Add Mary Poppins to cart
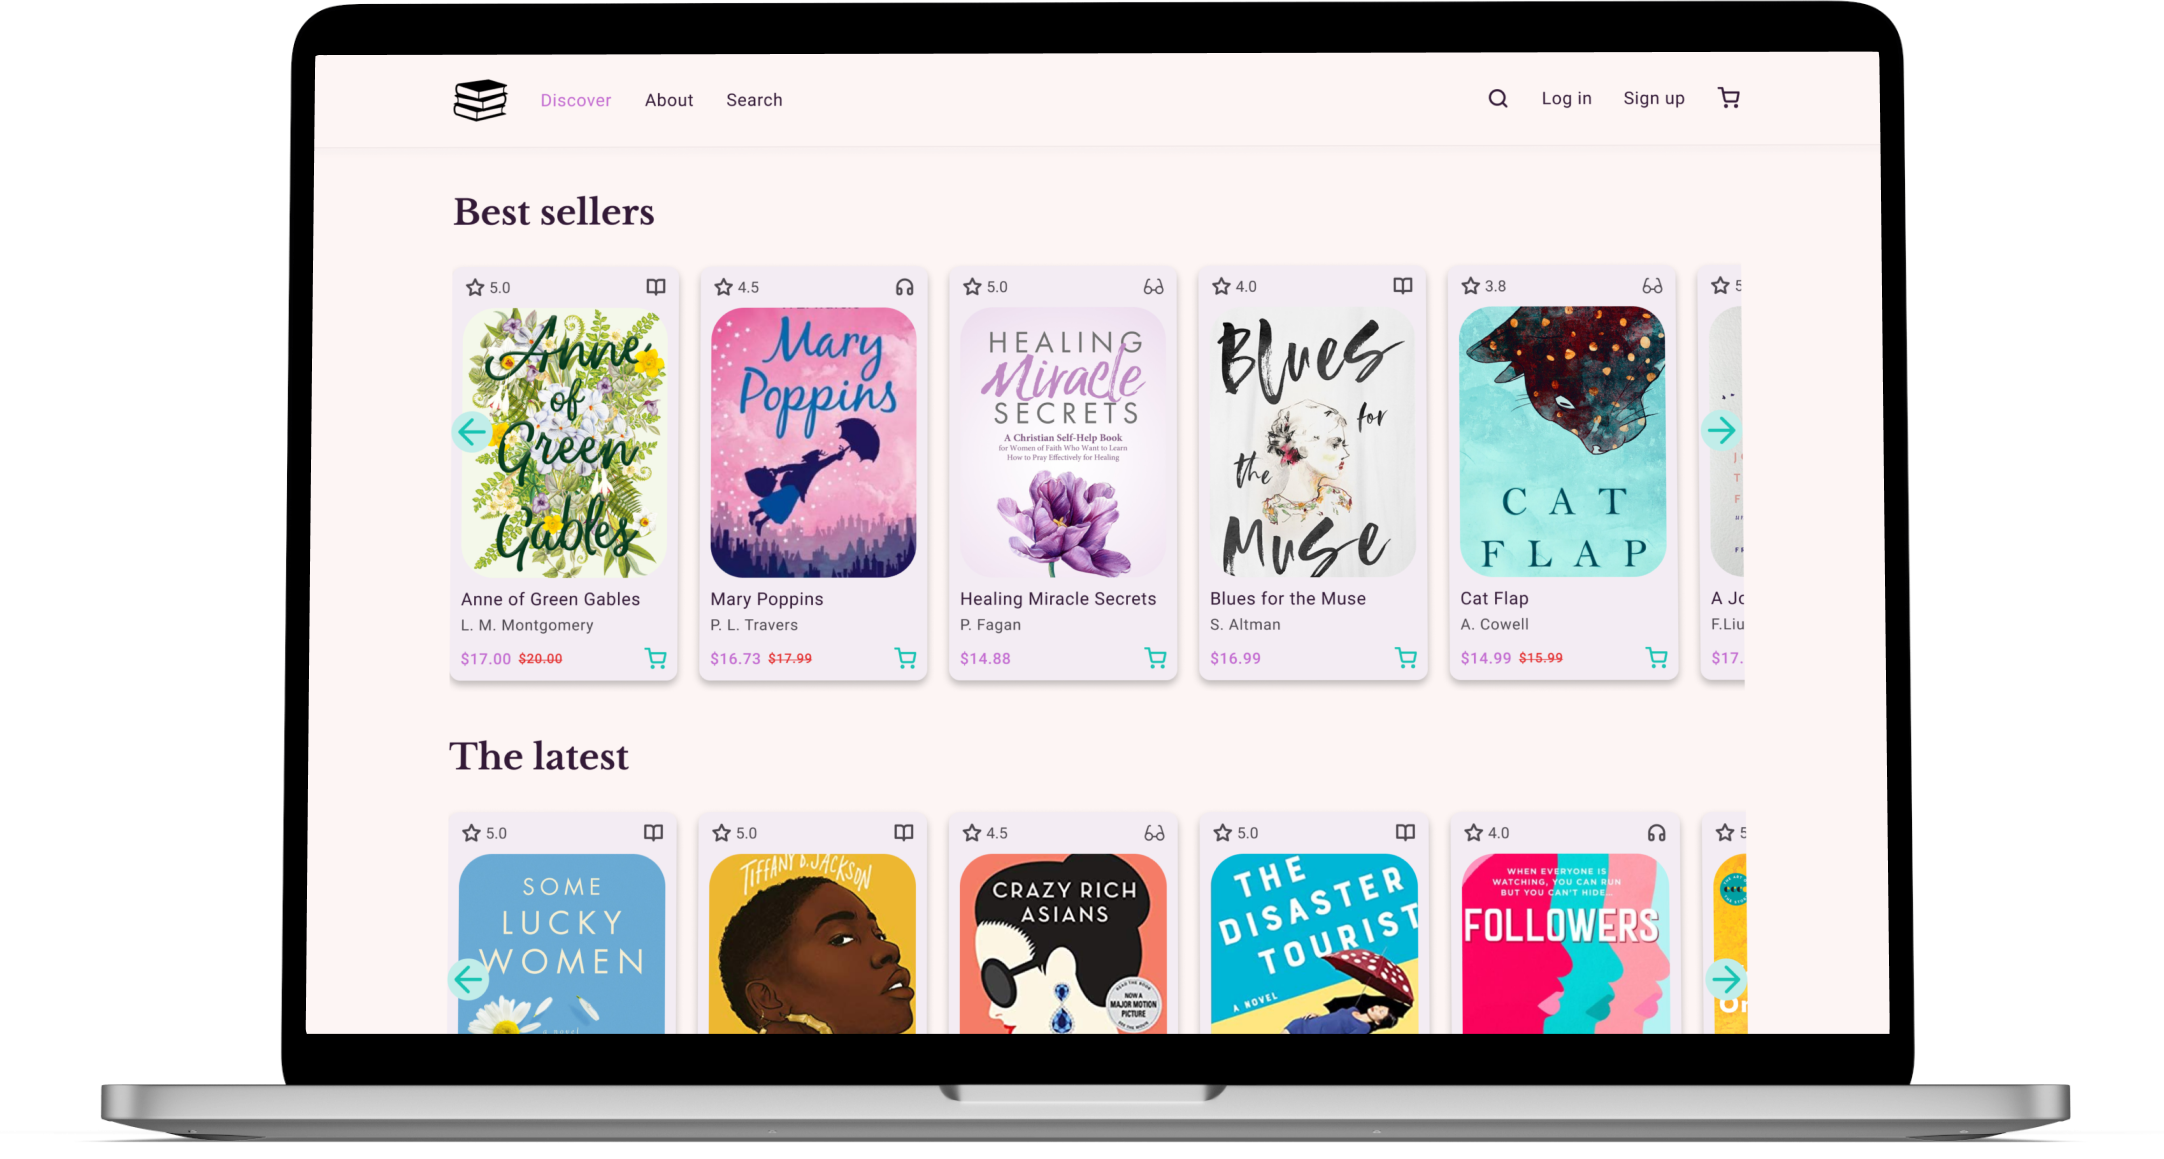 point(905,658)
